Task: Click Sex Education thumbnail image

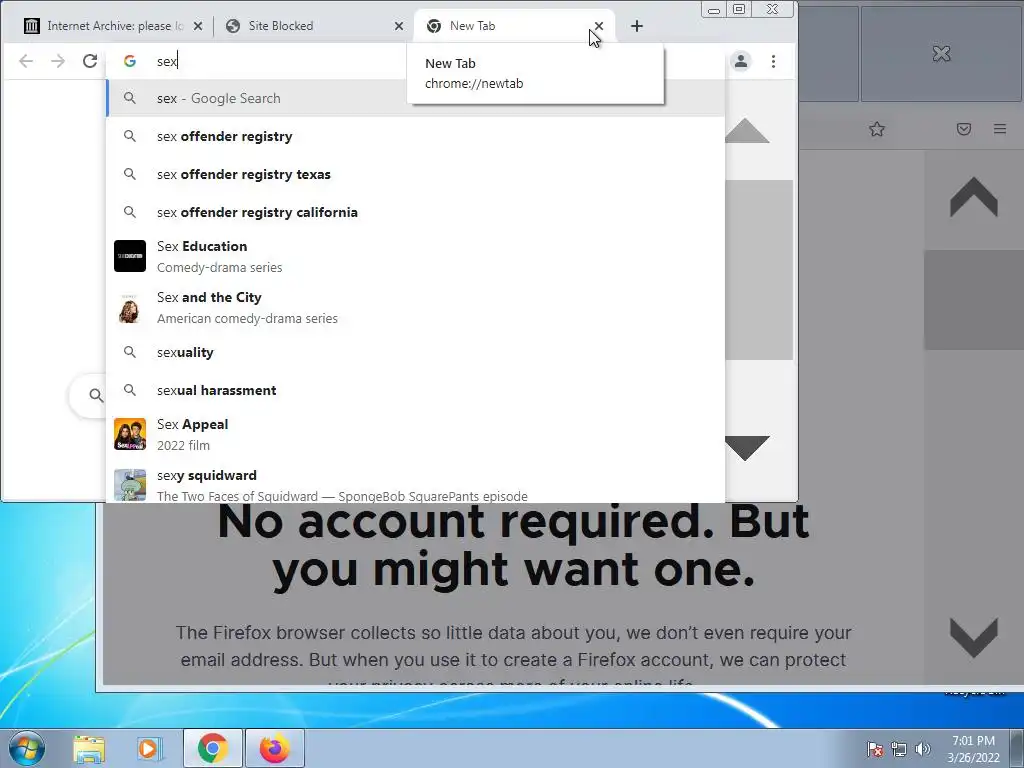Action: [x=130, y=256]
